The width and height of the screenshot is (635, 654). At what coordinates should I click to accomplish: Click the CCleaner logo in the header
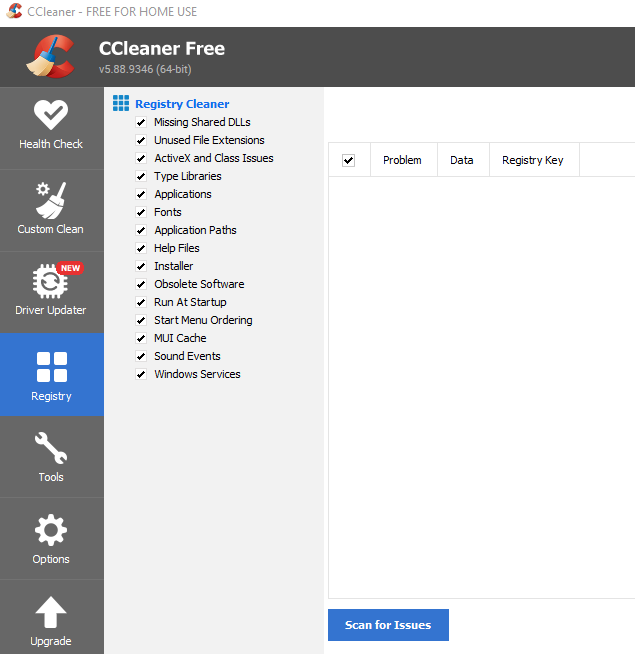pos(51,56)
